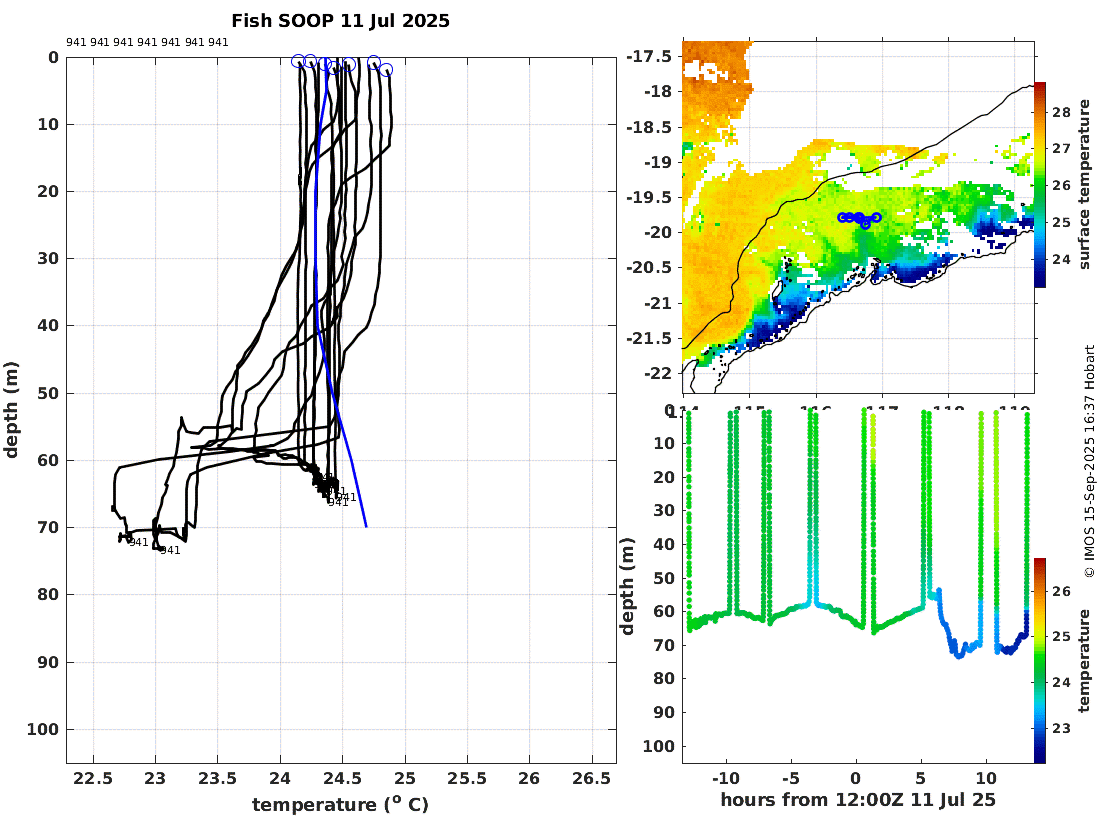Click the 'depth (m)' label of the left plot

pos(11,410)
